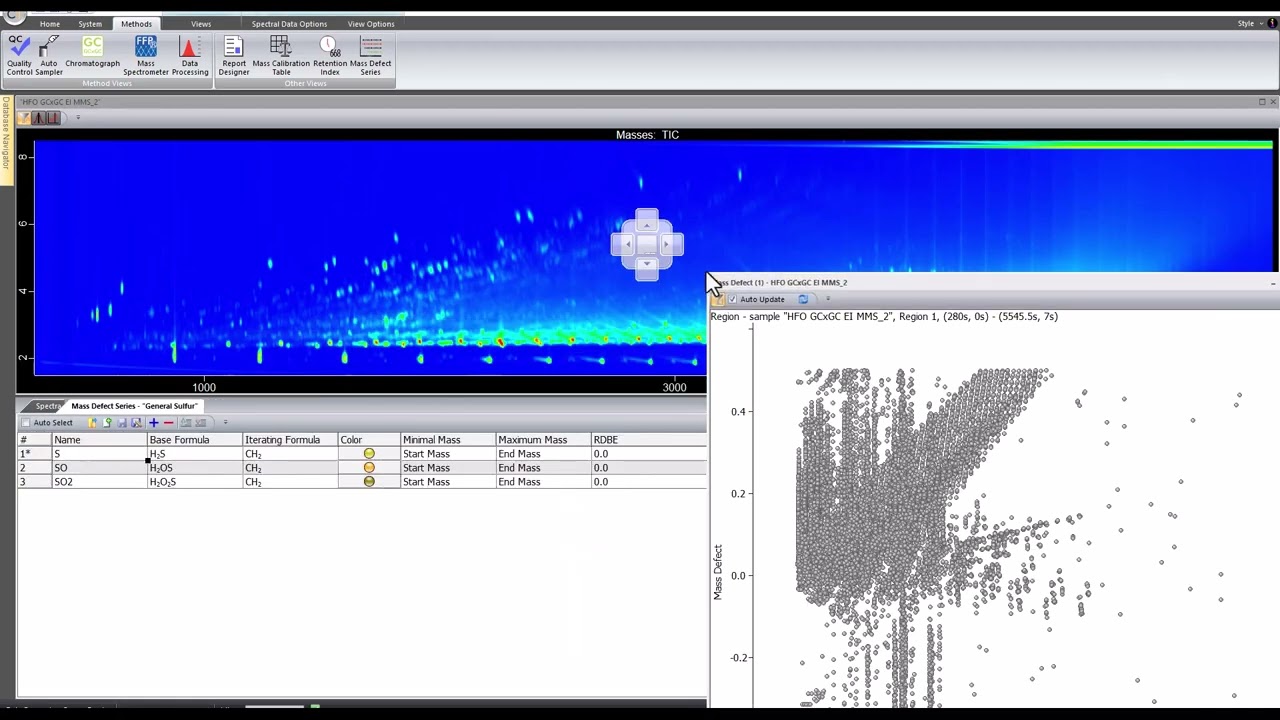Click the refresh icon in Mass Defect window
The image size is (1280, 720).
pos(803,299)
